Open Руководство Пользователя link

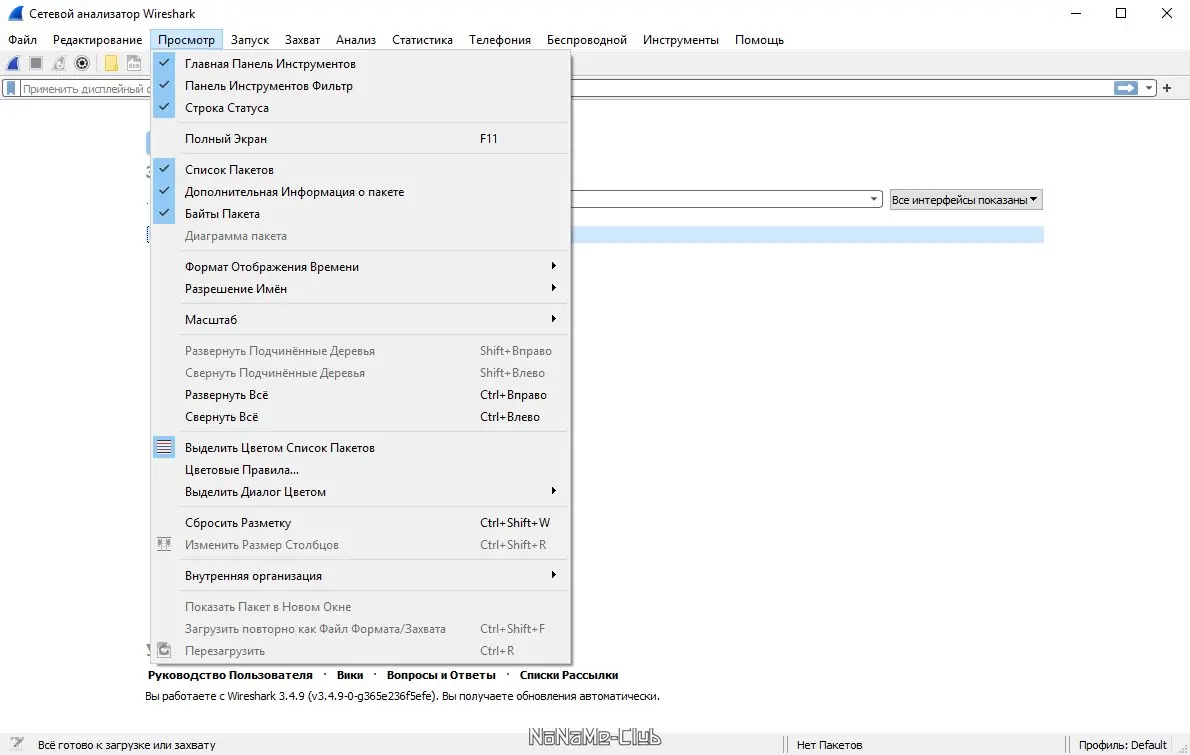click(230, 675)
